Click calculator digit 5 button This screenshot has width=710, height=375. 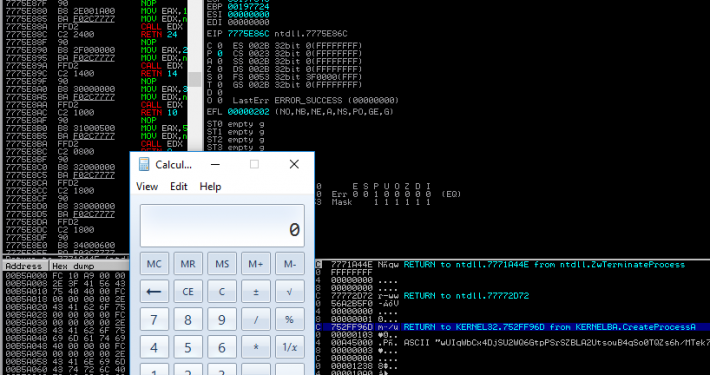point(188,347)
